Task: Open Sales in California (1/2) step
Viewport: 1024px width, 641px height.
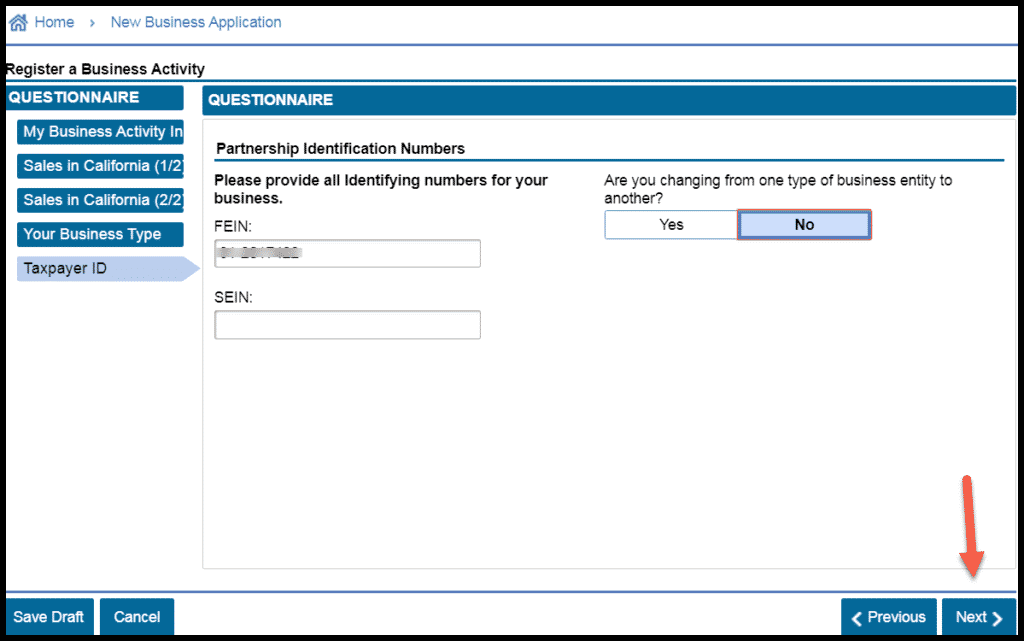Action: [x=101, y=166]
